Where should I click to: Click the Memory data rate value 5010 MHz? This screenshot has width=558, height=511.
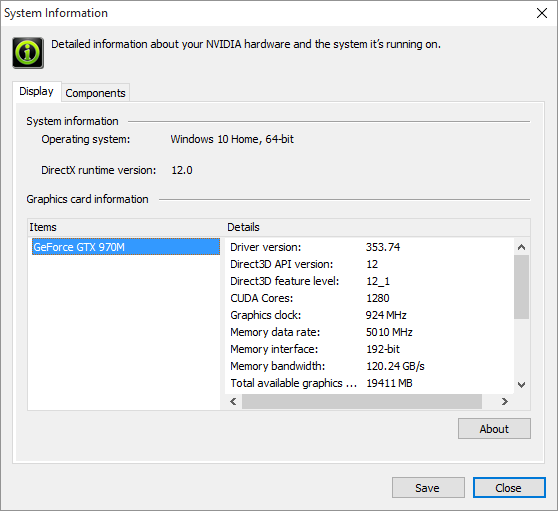tap(389, 332)
